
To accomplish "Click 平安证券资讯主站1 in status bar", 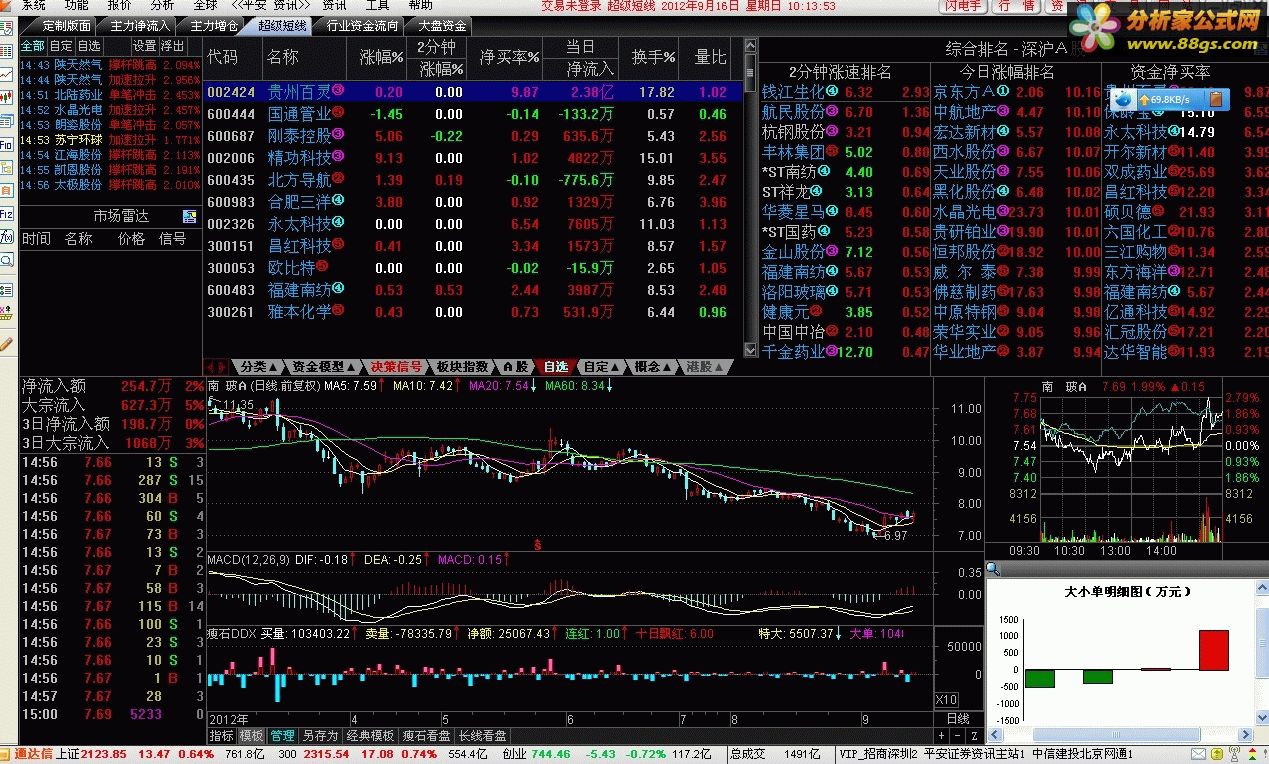I will 976,753.
